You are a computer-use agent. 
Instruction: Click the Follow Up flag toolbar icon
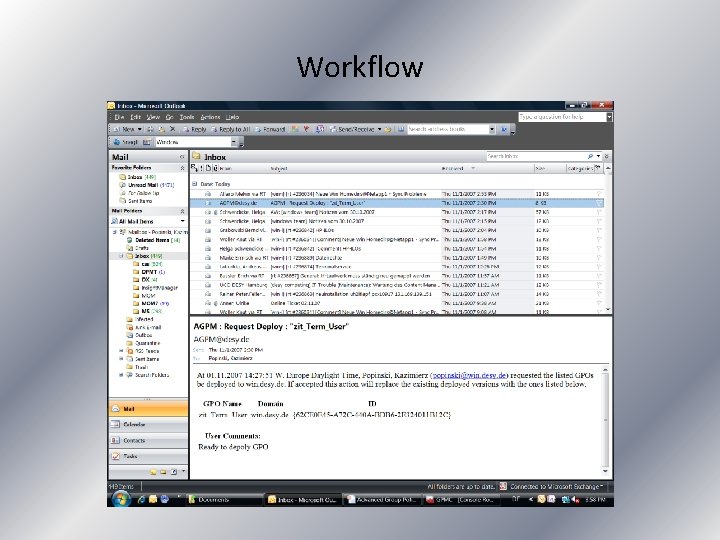tap(306, 129)
